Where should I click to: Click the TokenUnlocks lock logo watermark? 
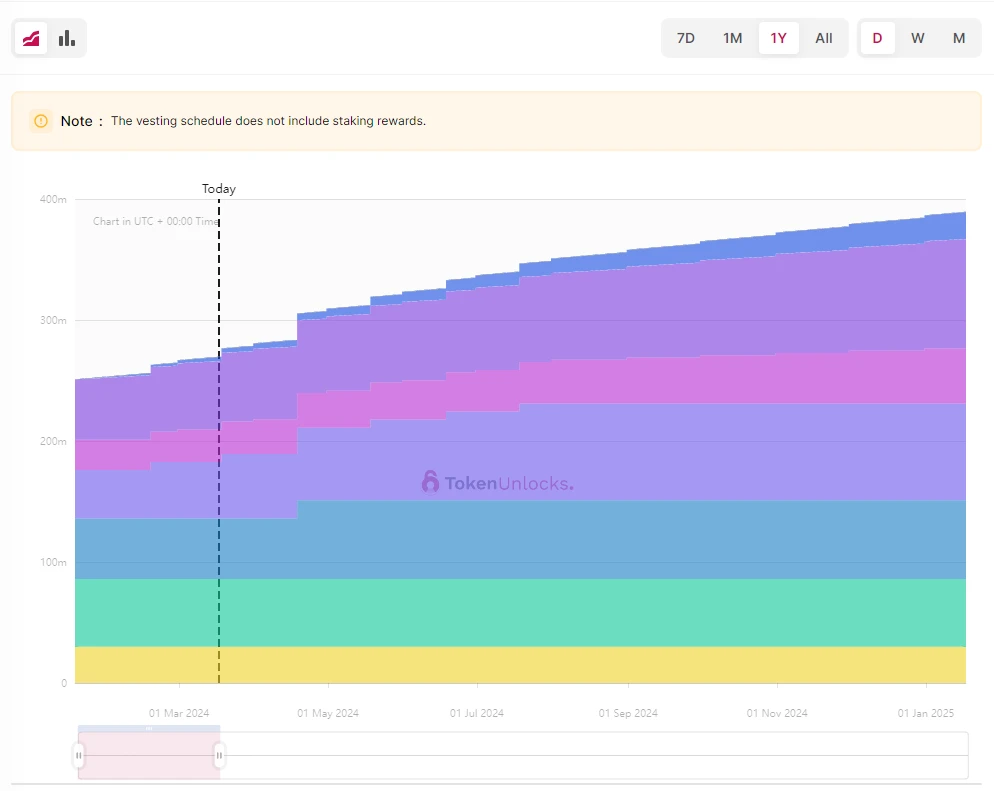[430, 482]
